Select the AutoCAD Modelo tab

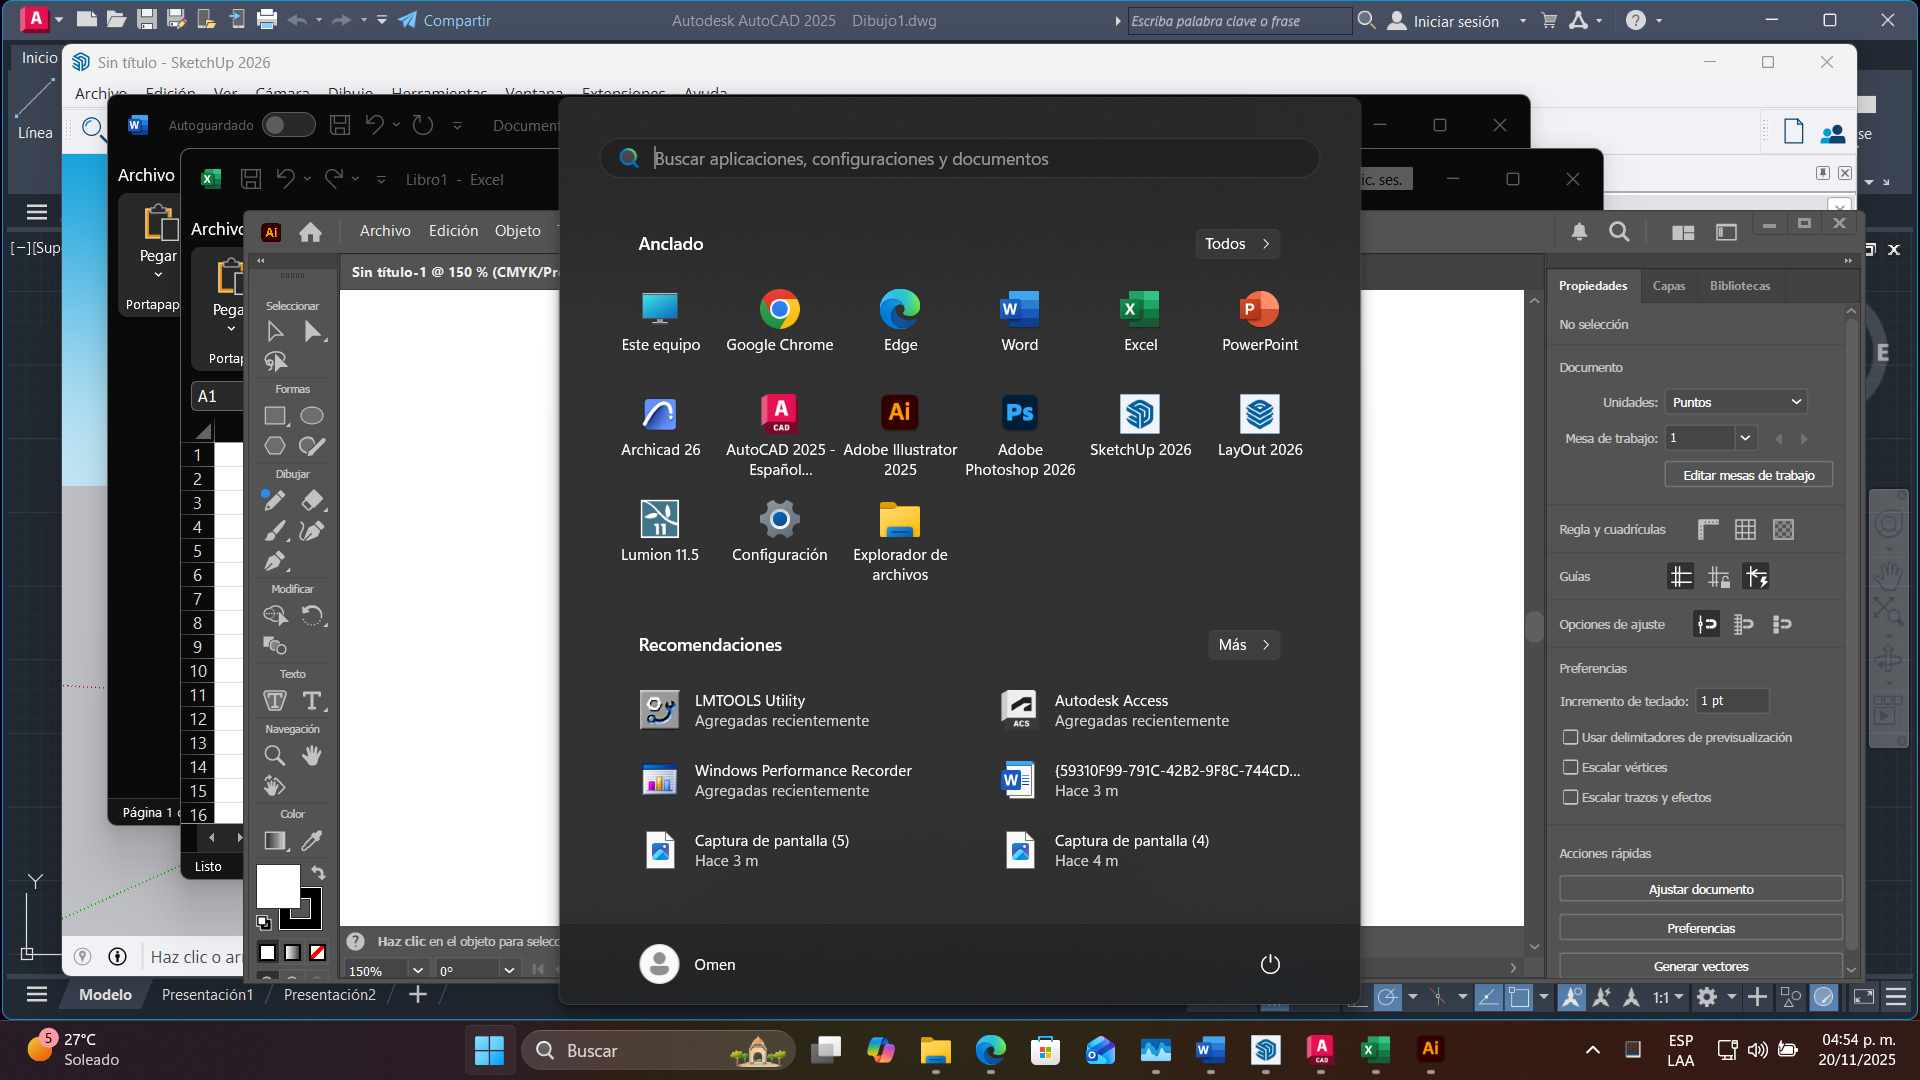(105, 995)
